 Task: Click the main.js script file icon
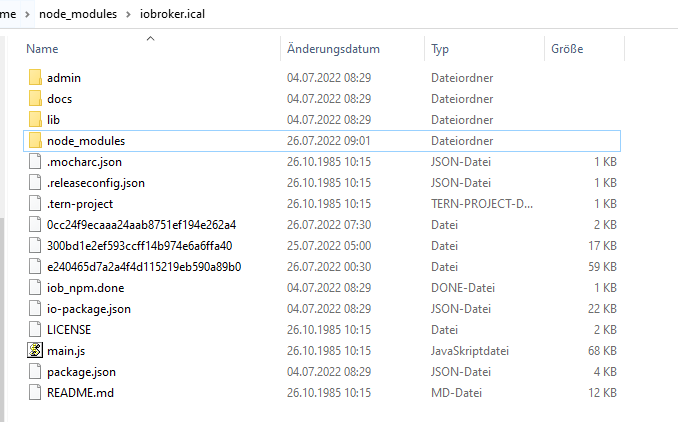[x=35, y=351]
